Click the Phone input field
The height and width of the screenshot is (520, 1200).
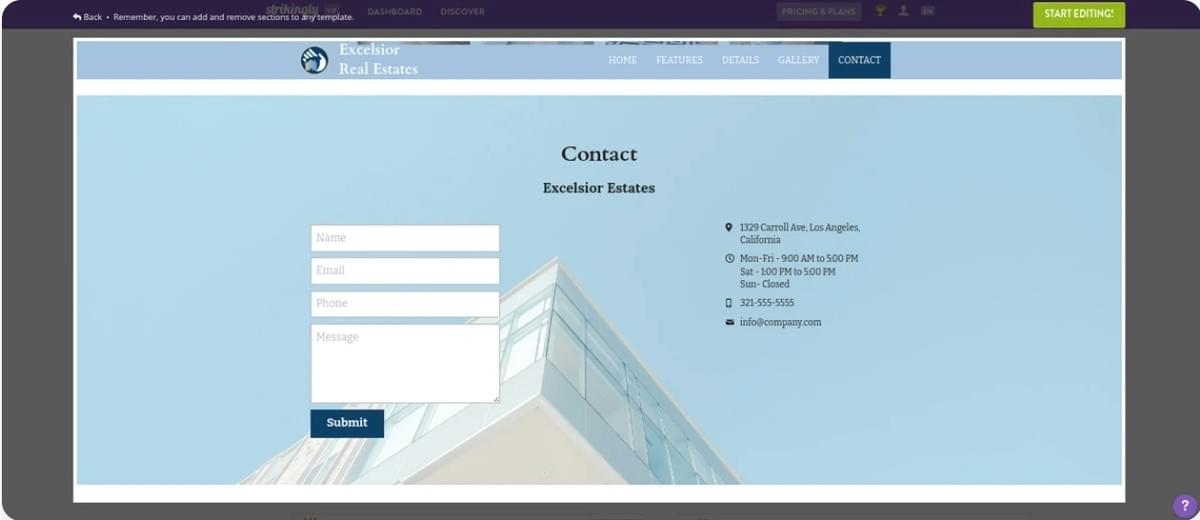click(x=405, y=304)
